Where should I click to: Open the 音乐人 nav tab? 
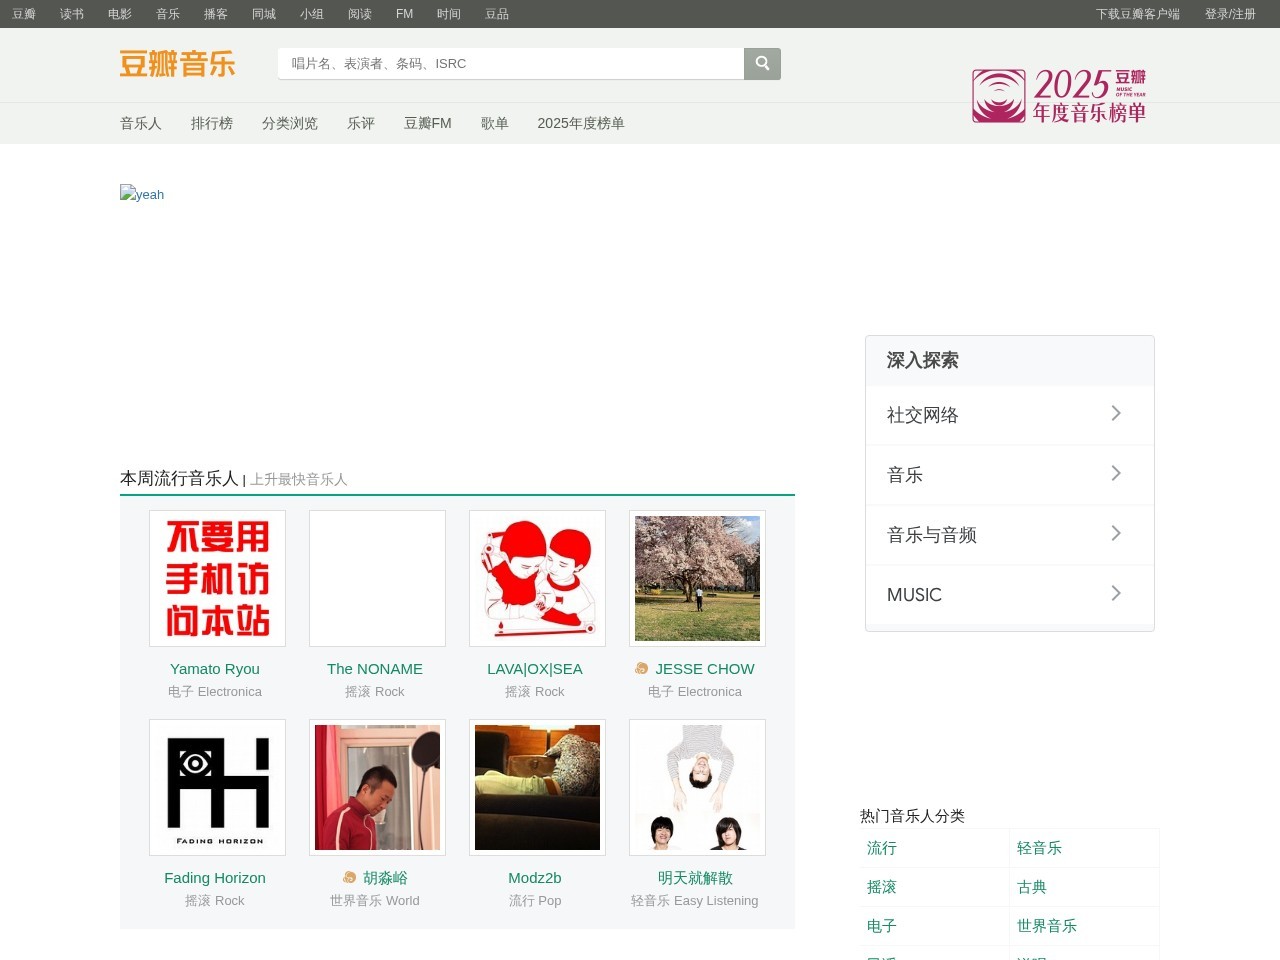pyautogui.click(x=141, y=123)
